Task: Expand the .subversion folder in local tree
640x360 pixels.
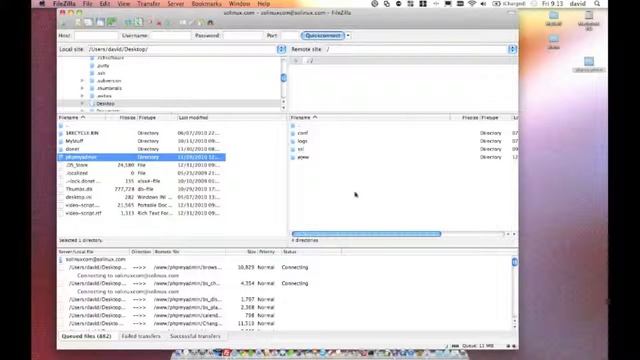Action: click(82, 81)
